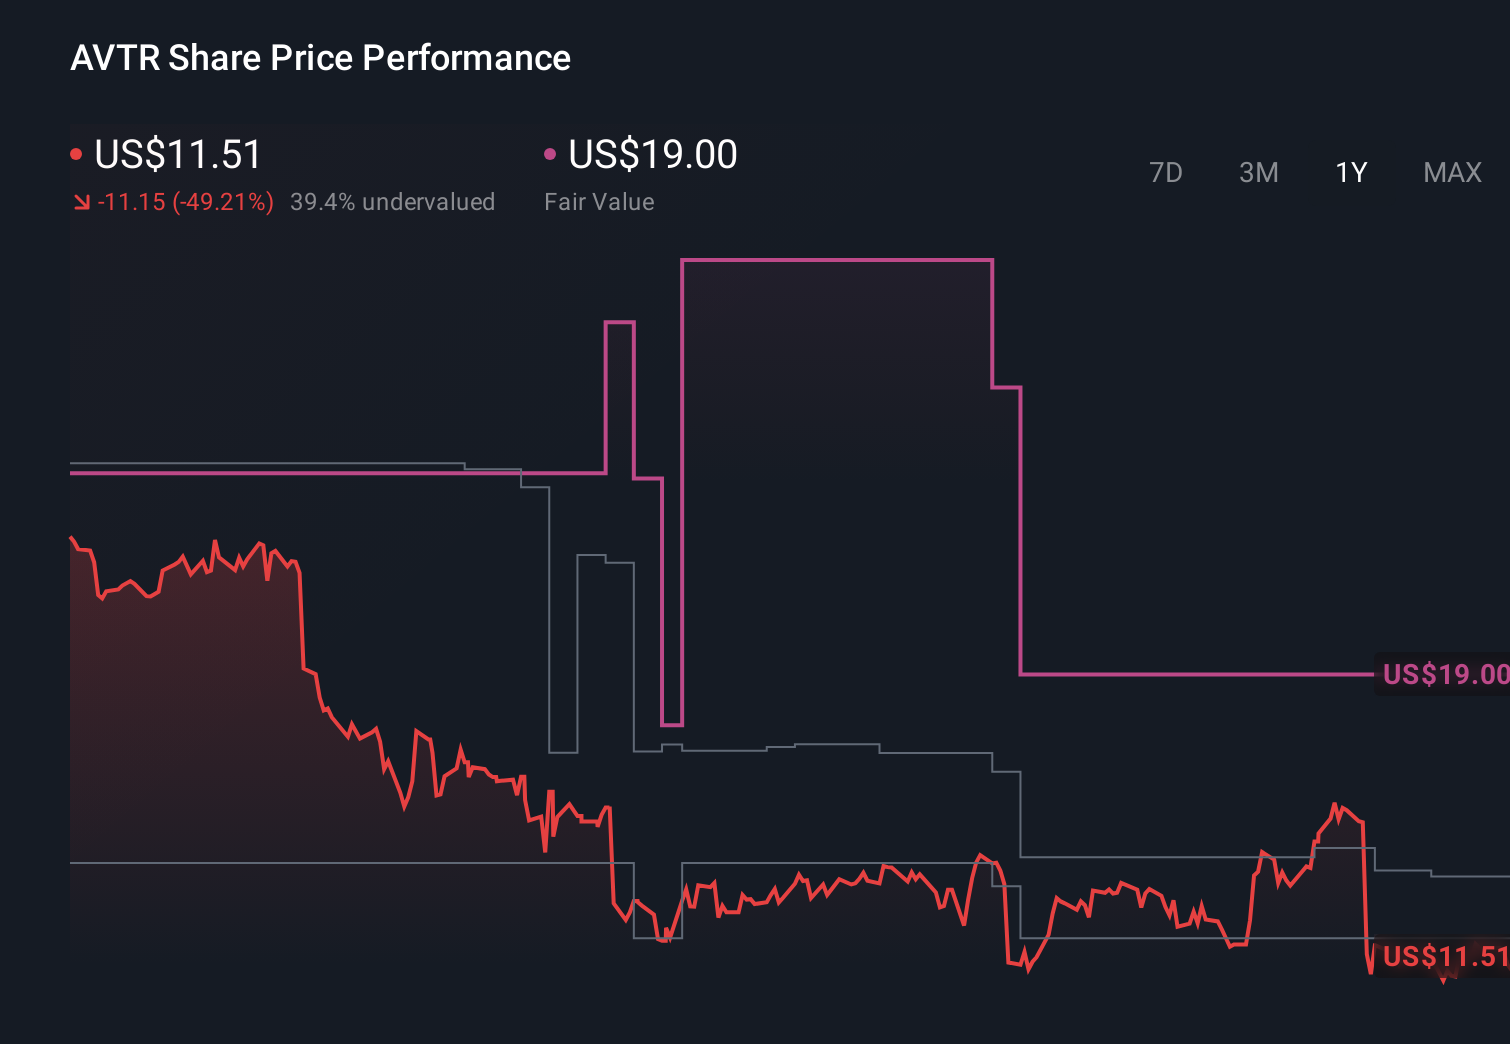Click the narrow pink fair value spike
The height and width of the screenshot is (1044, 1510).
[x=620, y=322]
